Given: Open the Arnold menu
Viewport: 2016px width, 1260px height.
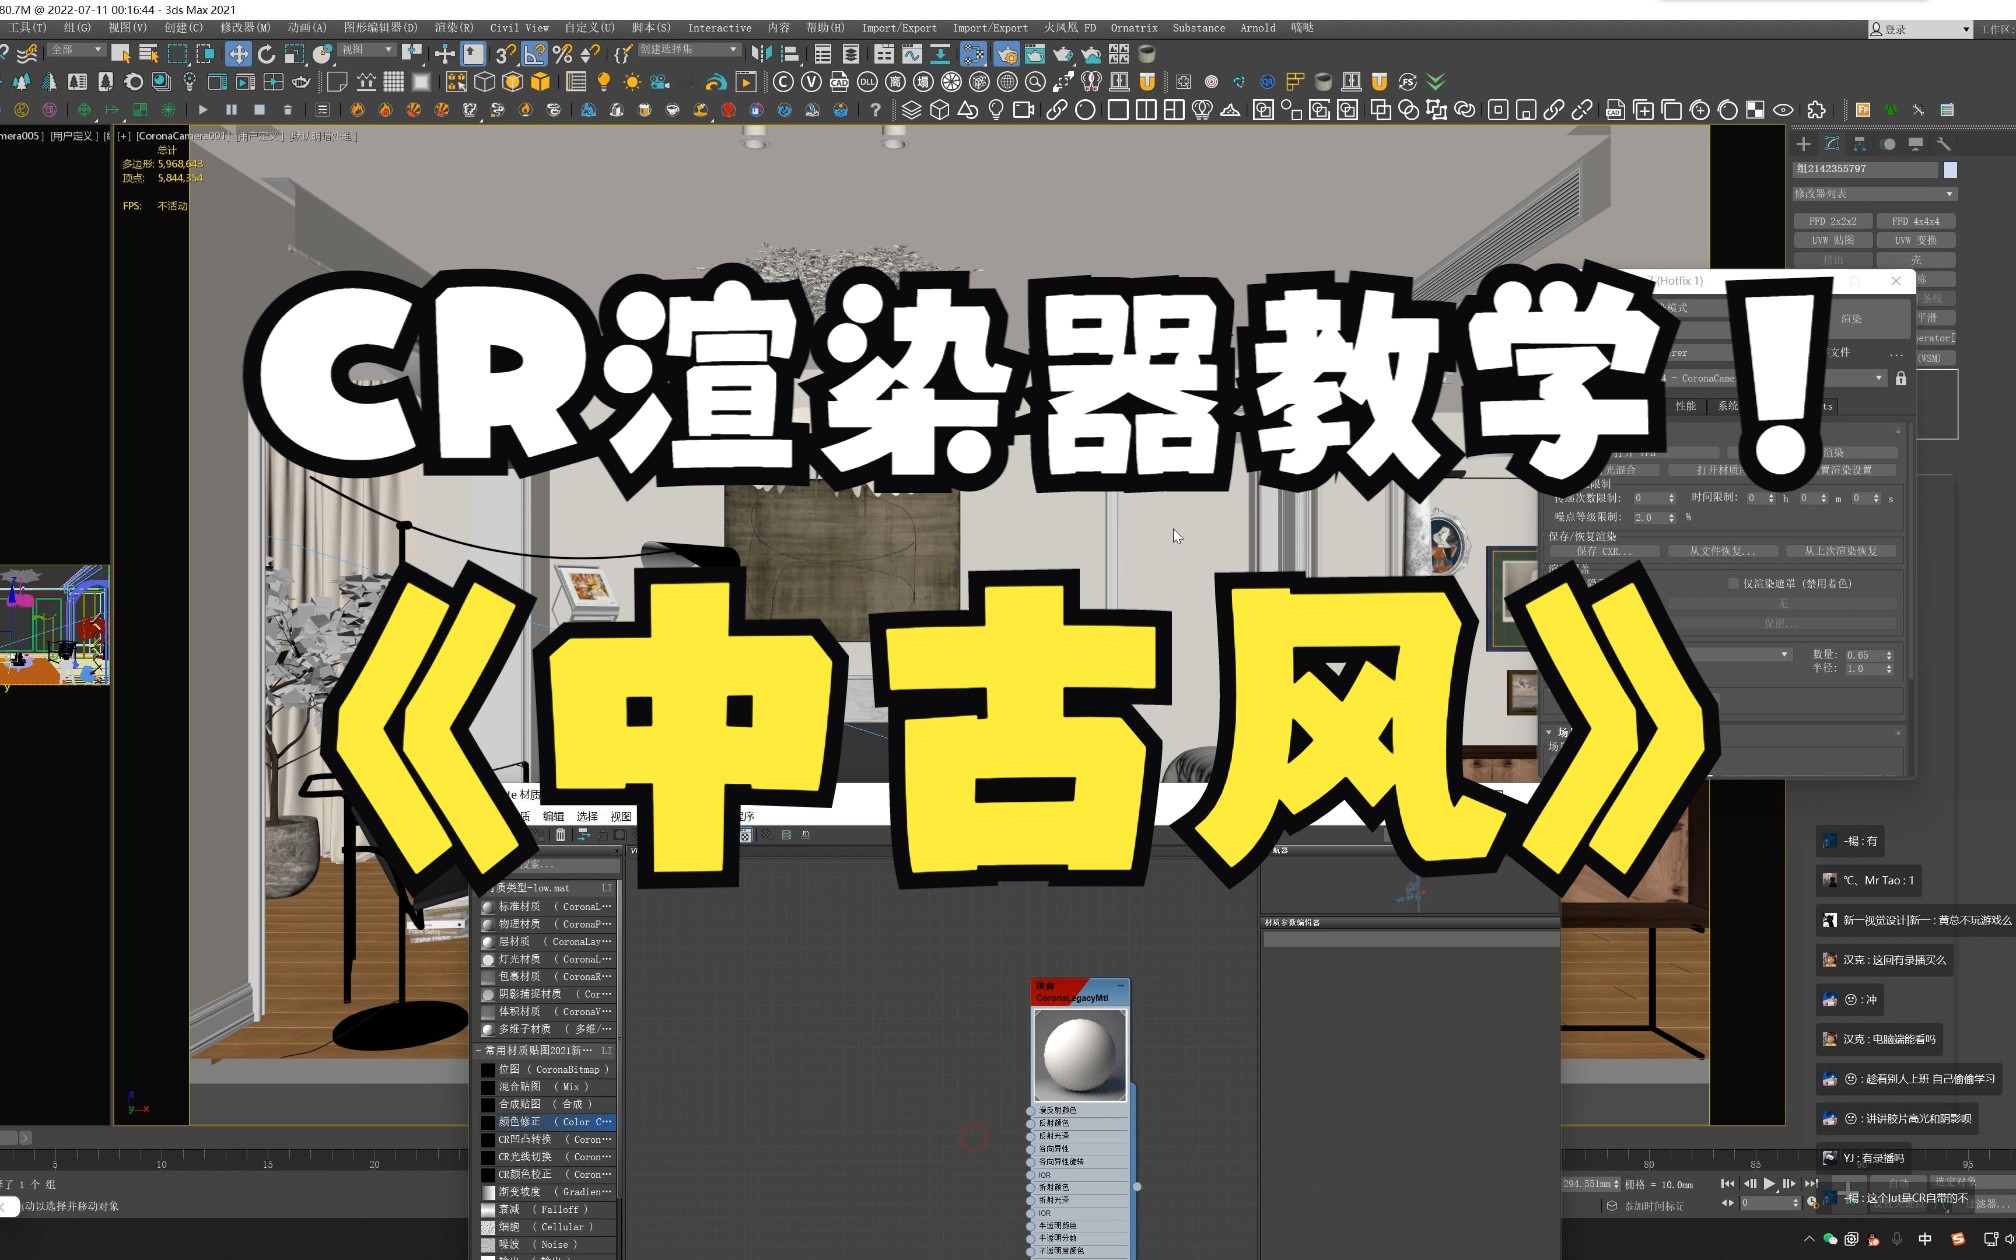Looking at the screenshot, I should [1257, 28].
